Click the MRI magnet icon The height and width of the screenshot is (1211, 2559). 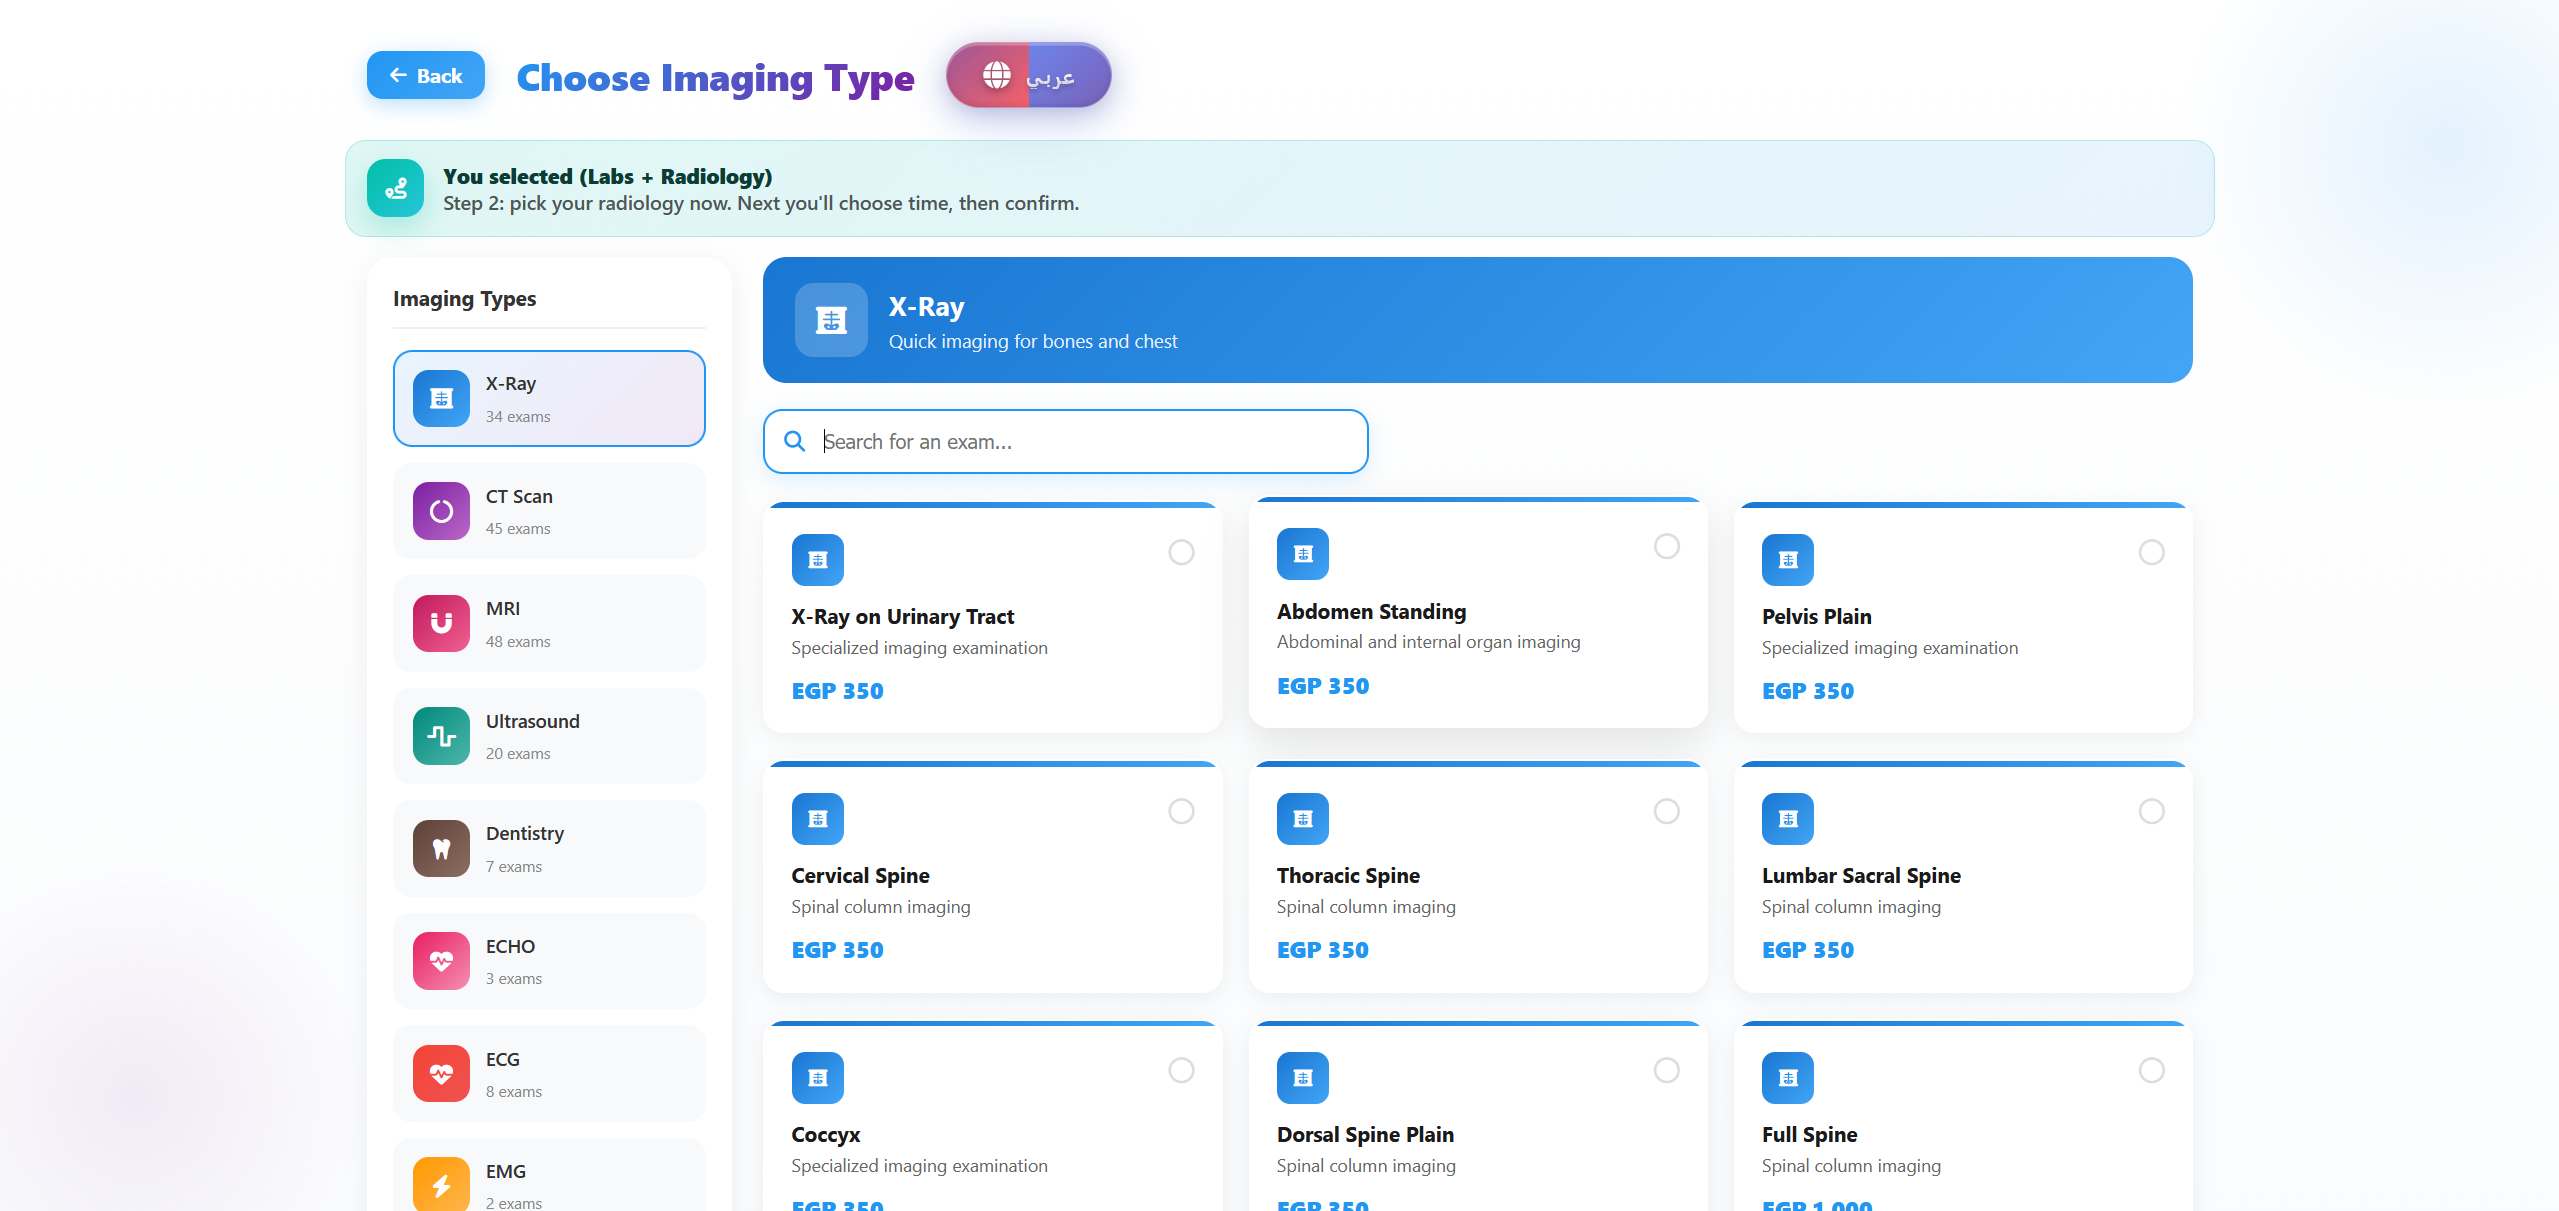click(x=441, y=623)
